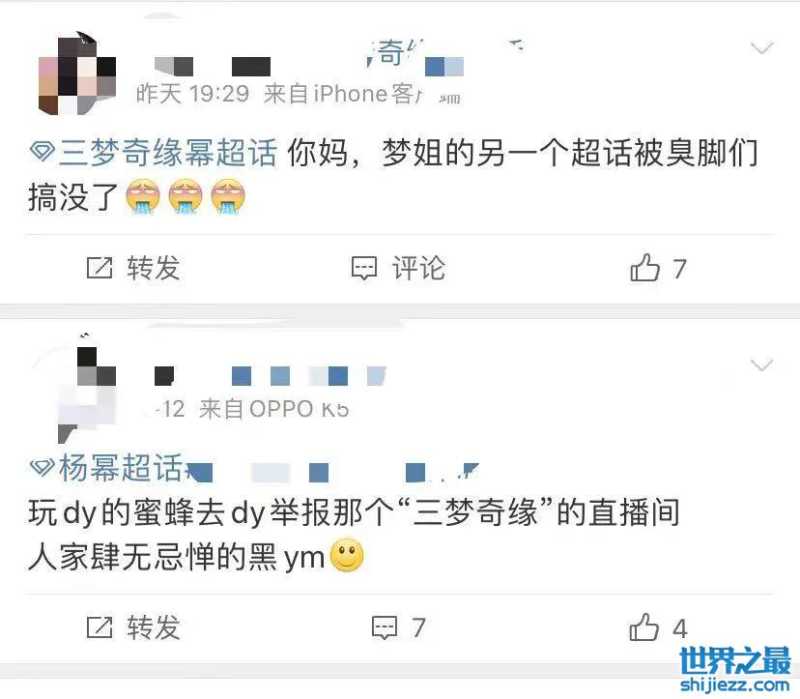This screenshot has height=699, width=800.
Task: View the second poster's pixelated avatar
Action: 87,388
